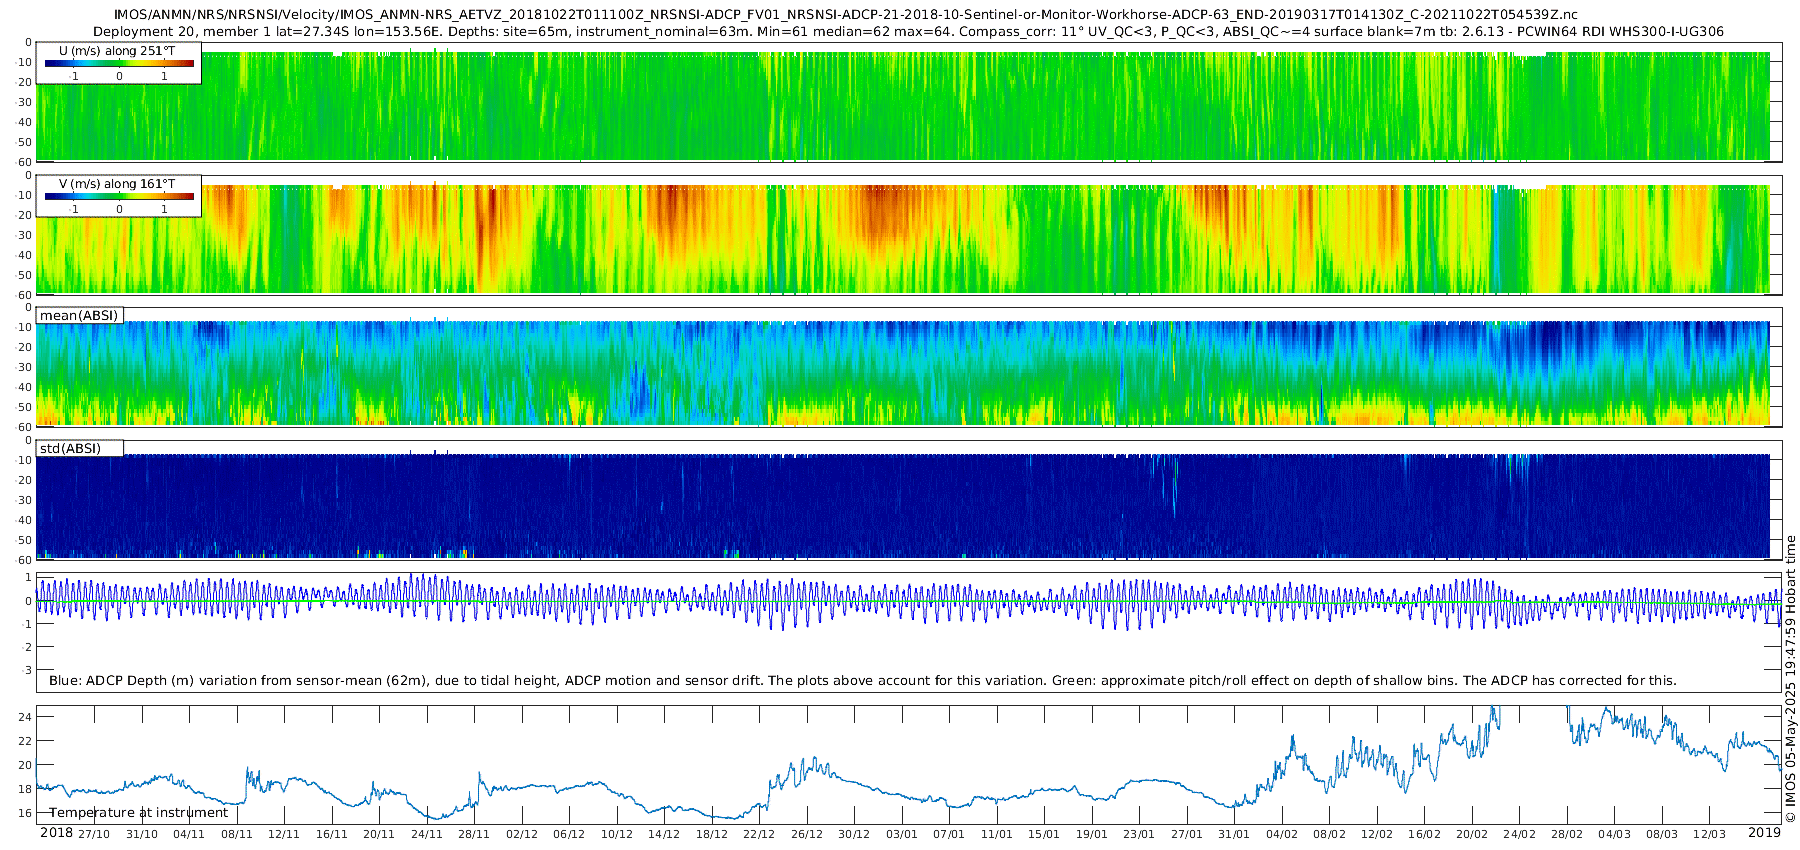Click the '08/11' date tick label
This screenshot has height=850, width=1800.
coord(237,834)
